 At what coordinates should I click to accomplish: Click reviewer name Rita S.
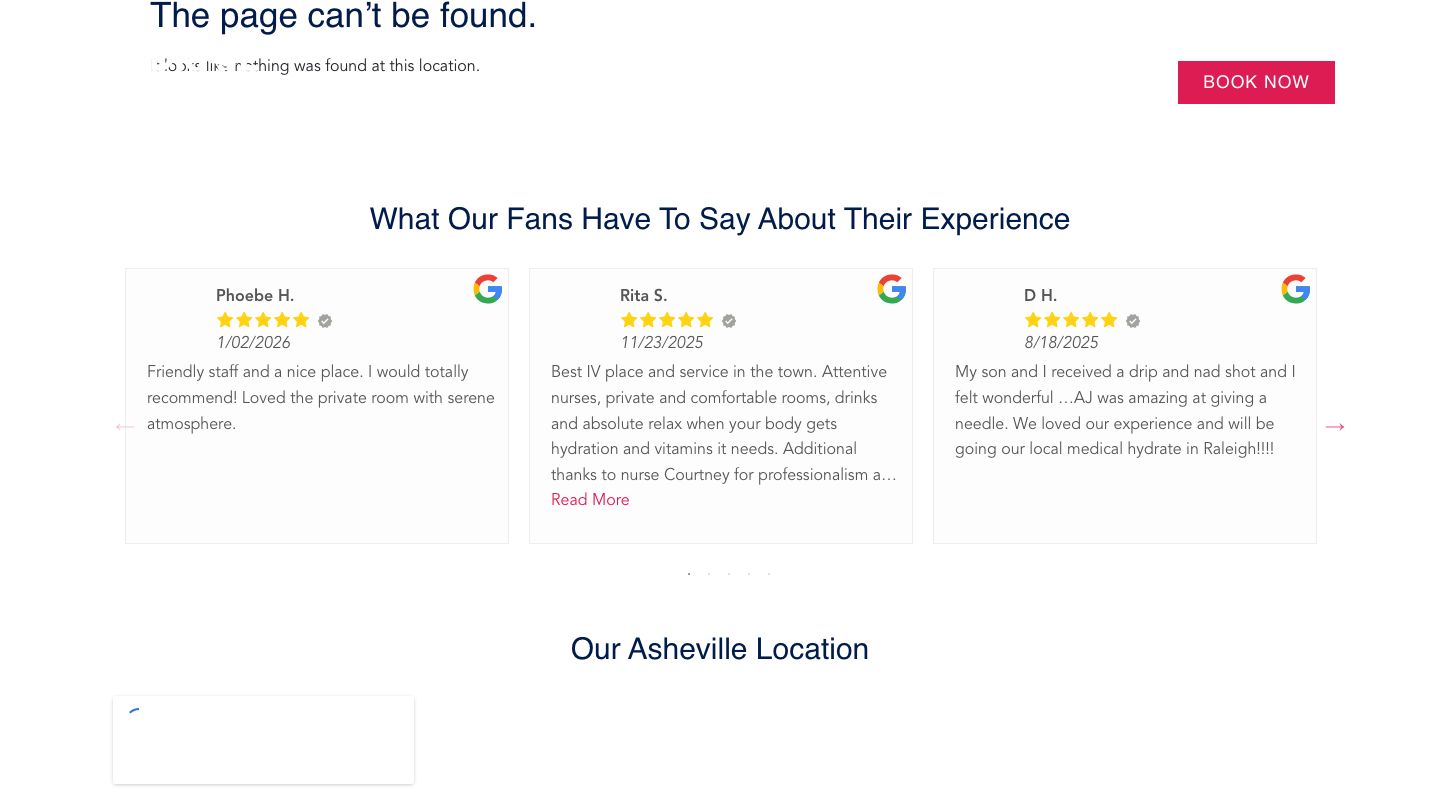(x=643, y=296)
